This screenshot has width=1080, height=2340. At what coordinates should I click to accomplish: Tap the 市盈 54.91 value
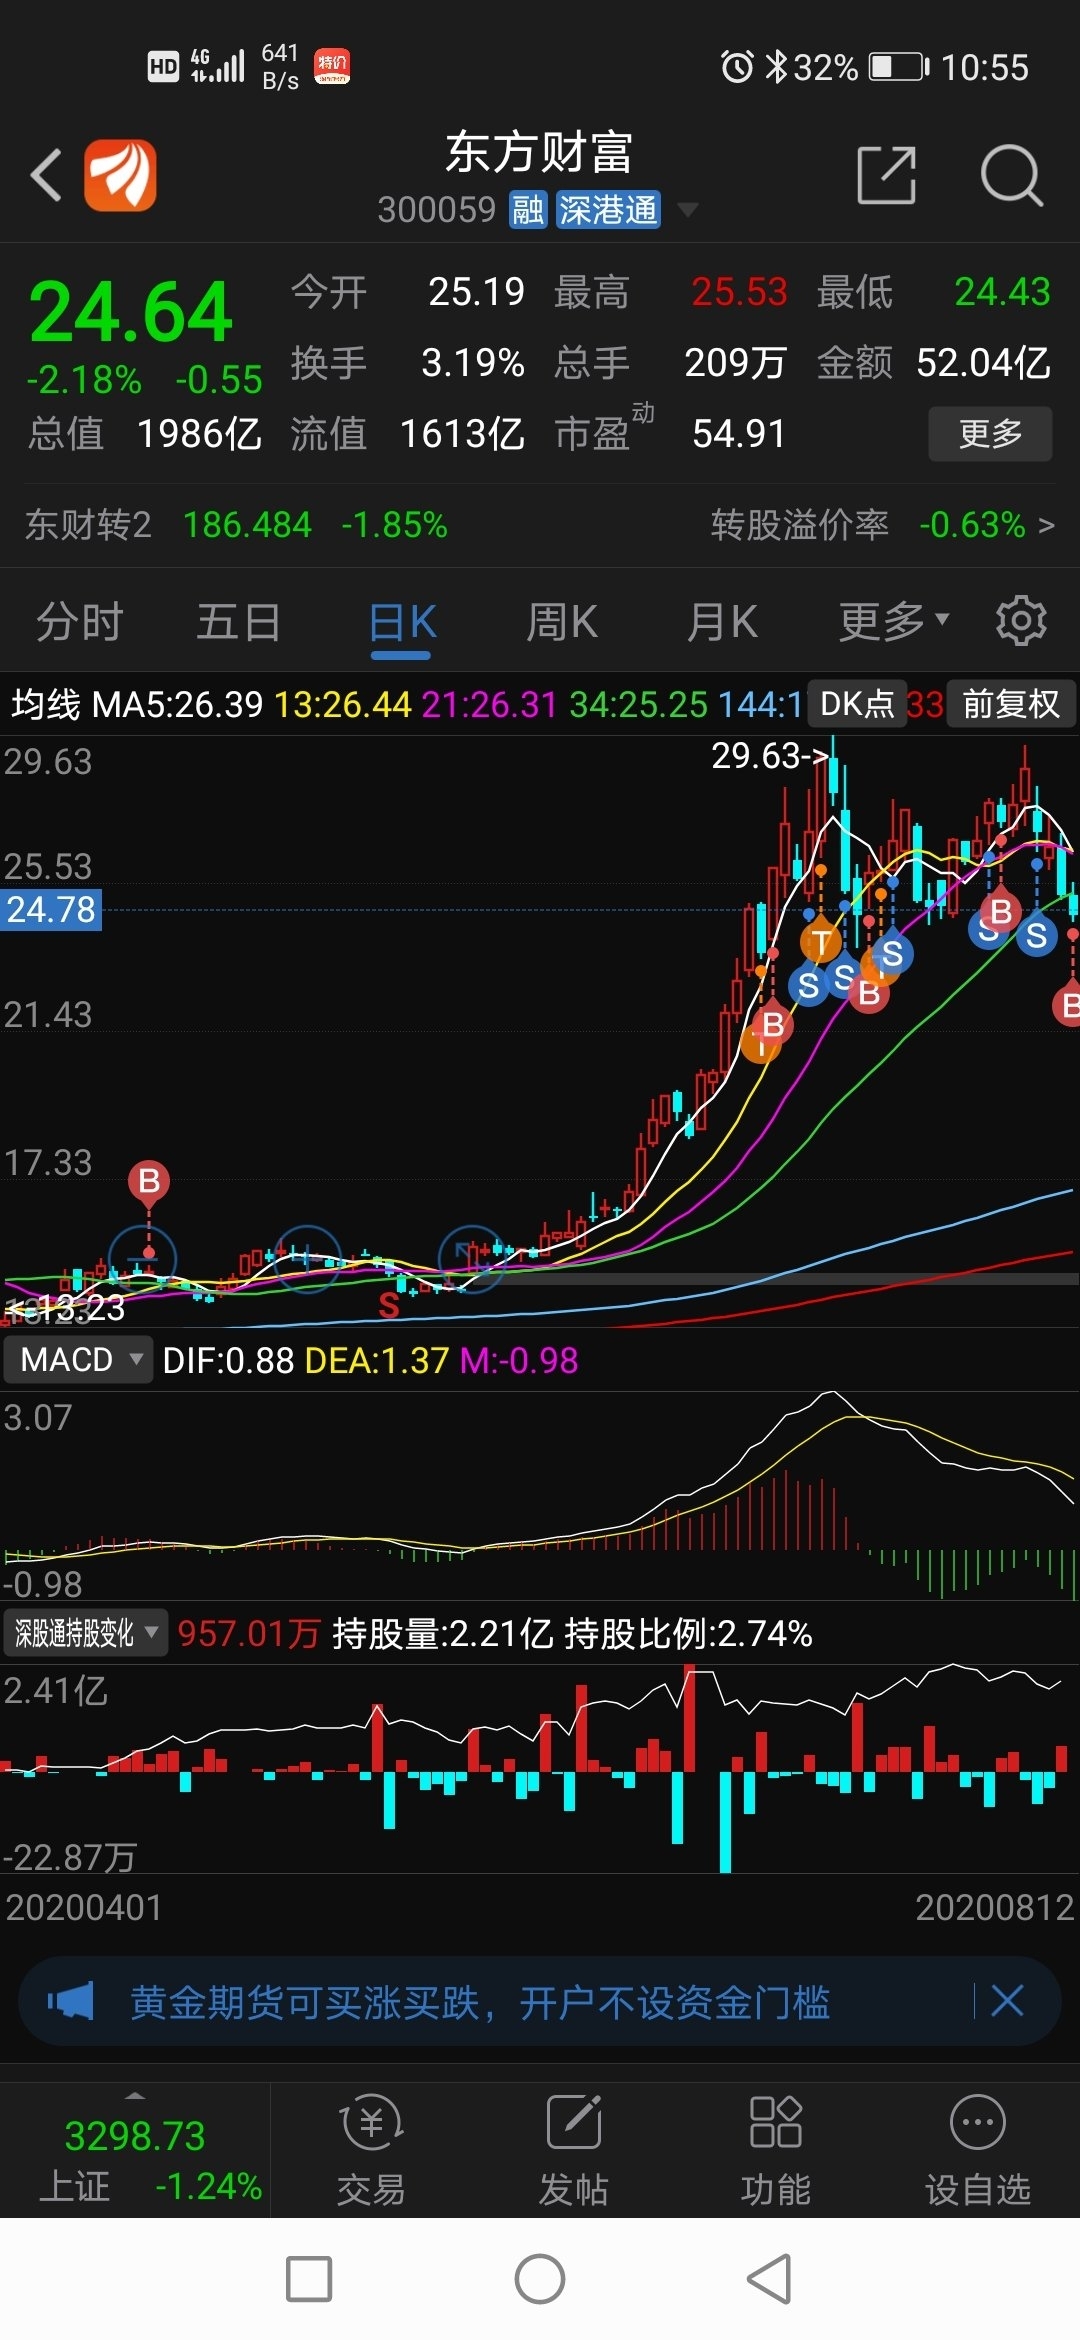[x=739, y=434]
